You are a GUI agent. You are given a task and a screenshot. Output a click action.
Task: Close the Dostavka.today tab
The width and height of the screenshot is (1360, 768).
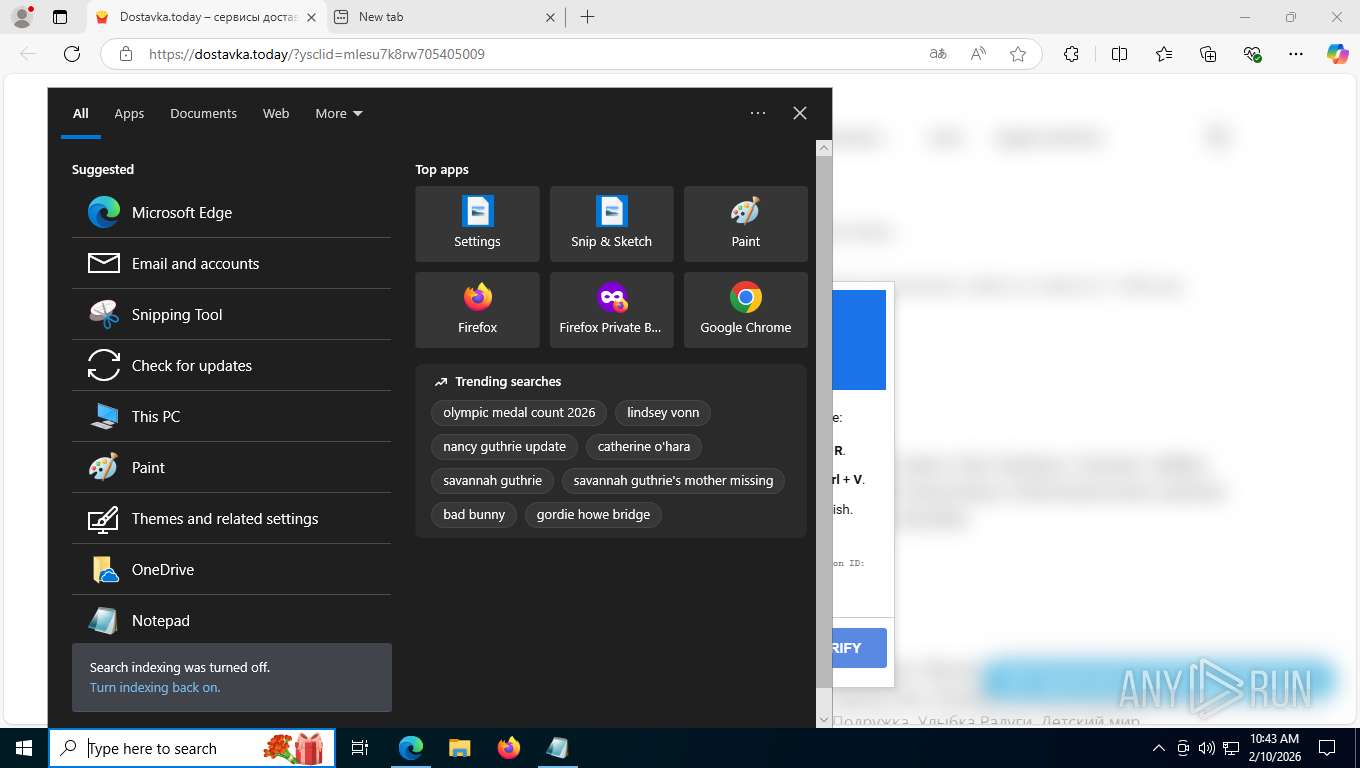pyautogui.click(x=311, y=17)
